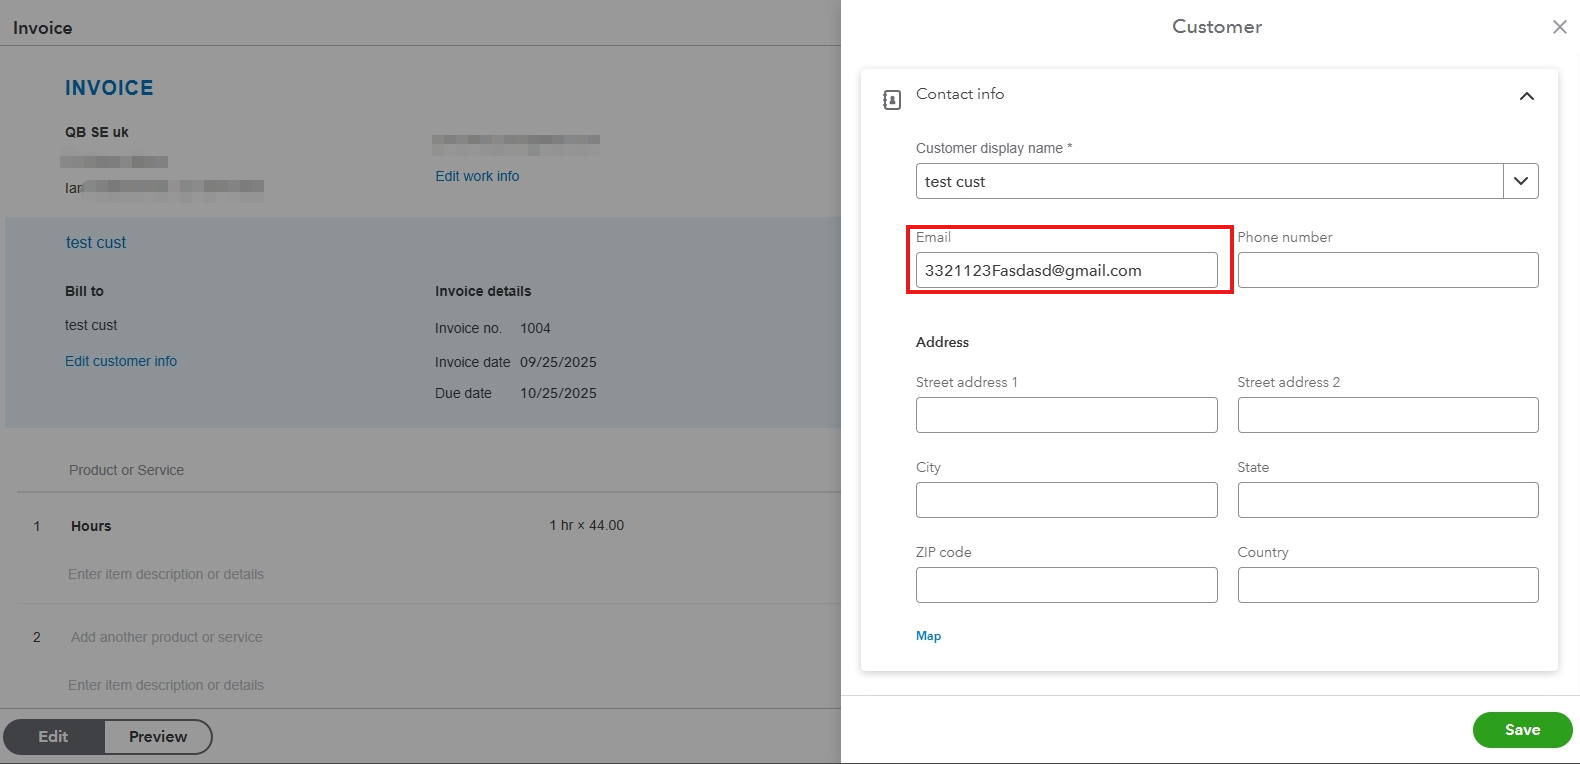Open the Map link
The height and width of the screenshot is (764, 1580).
[928, 636]
